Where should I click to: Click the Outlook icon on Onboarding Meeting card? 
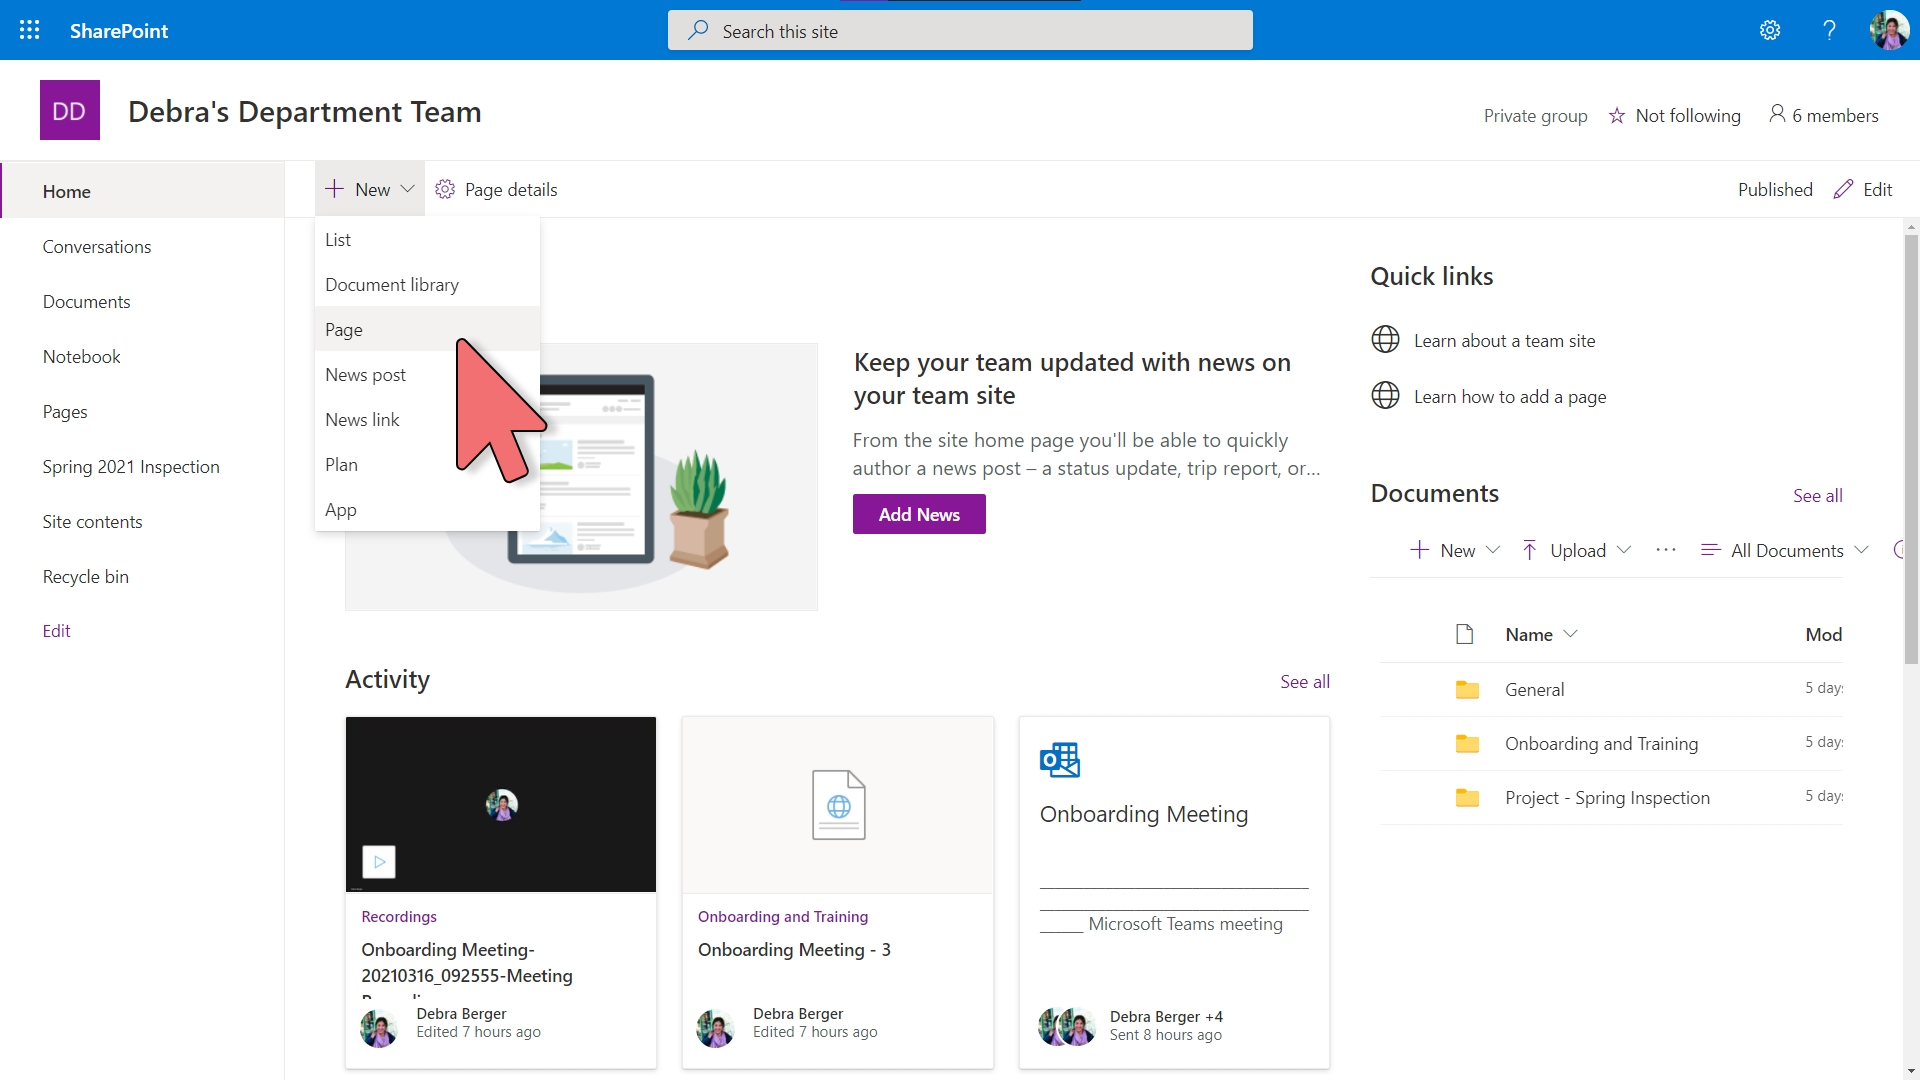pos(1060,760)
